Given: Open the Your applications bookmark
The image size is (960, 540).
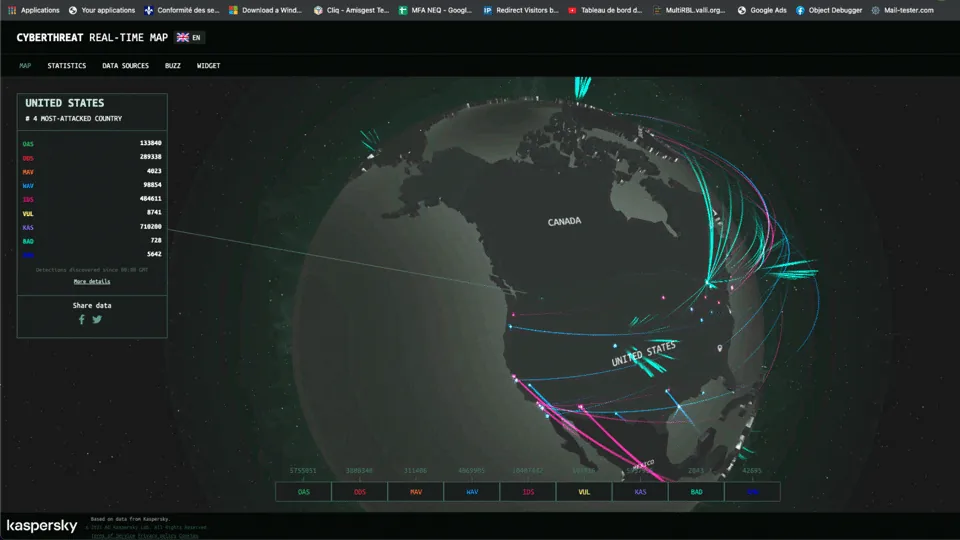Looking at the screenshot, I should click(x=102, y=10).
